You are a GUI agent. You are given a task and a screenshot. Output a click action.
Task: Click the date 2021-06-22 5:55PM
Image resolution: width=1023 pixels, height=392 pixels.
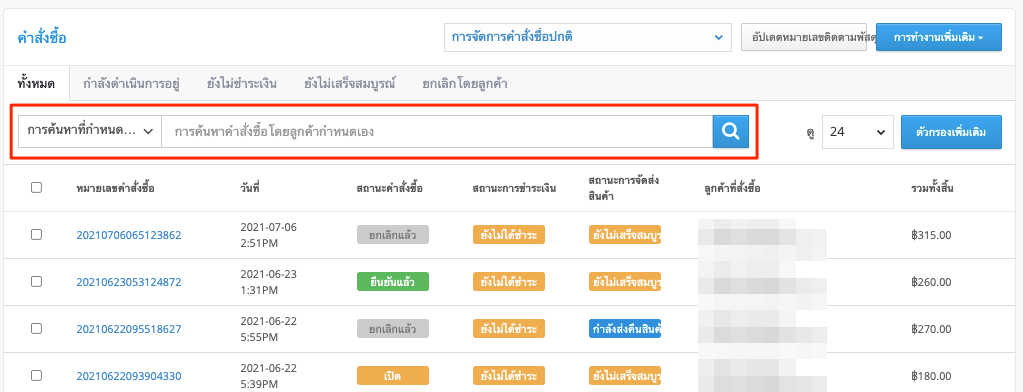click(269, 329)
